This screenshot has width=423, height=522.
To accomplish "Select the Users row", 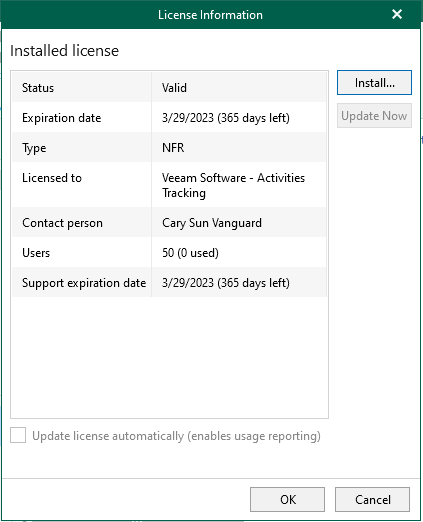I will tap(169, 252).
